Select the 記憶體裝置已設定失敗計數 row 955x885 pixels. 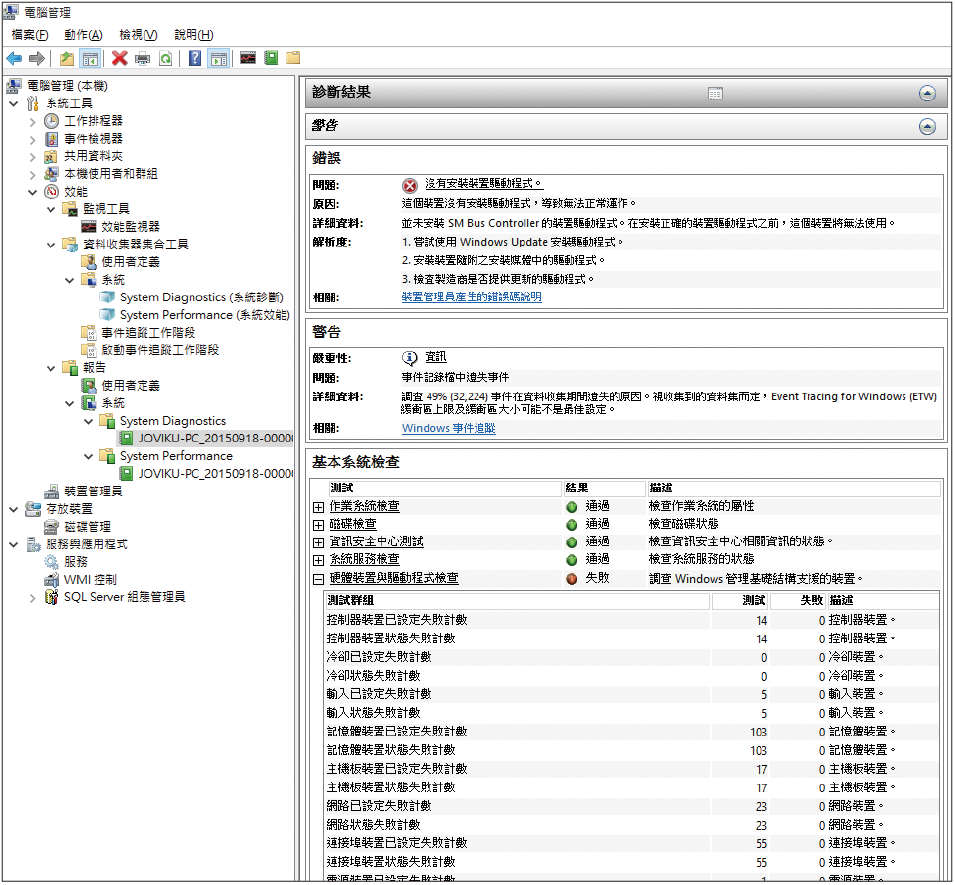coord(631,732)
